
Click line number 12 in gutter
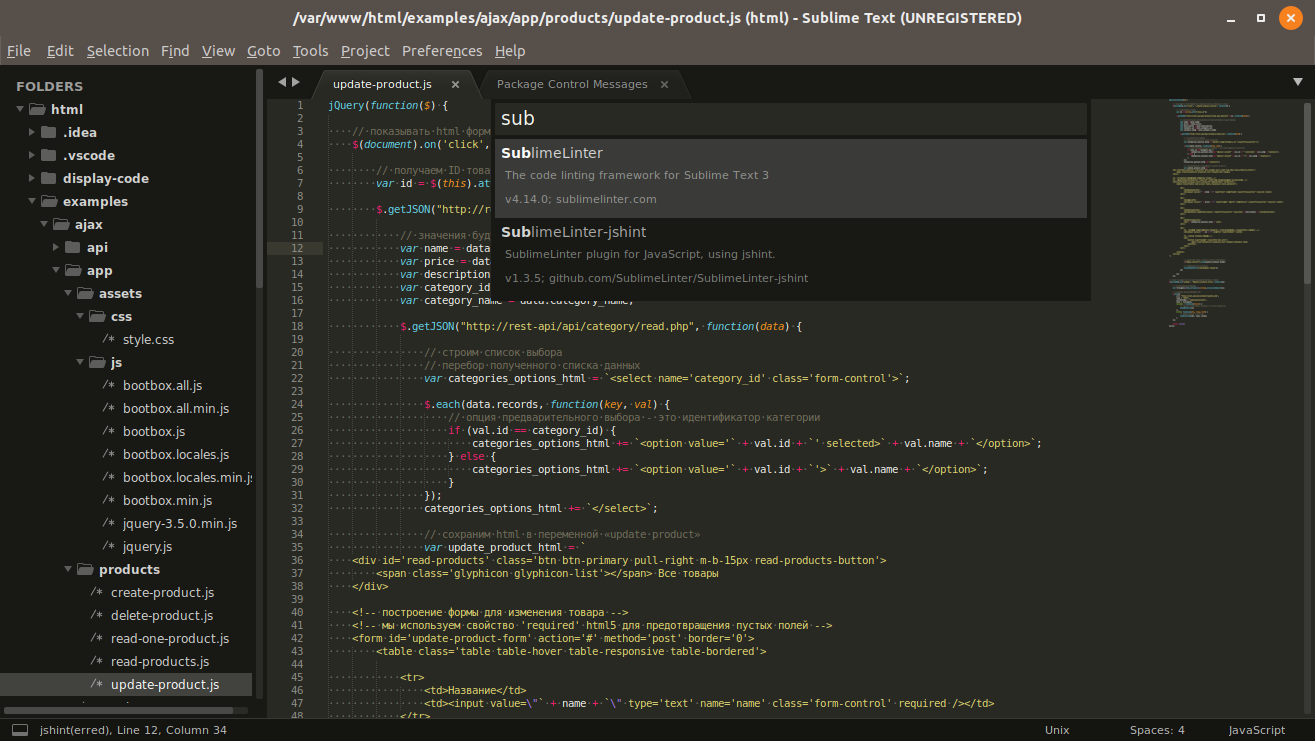tap(296, 248)
